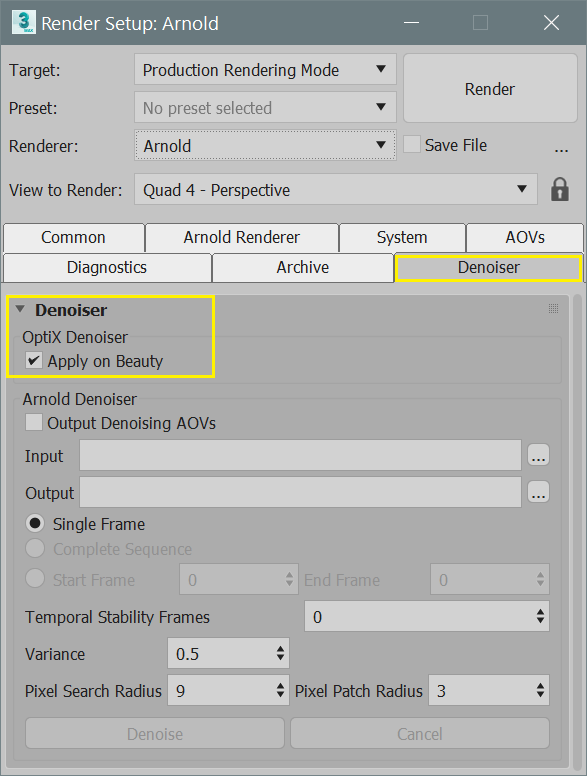Open the Target rendering mode dropdown
Image resolution: width=587 pixels, height=776 pixels.
265,69
